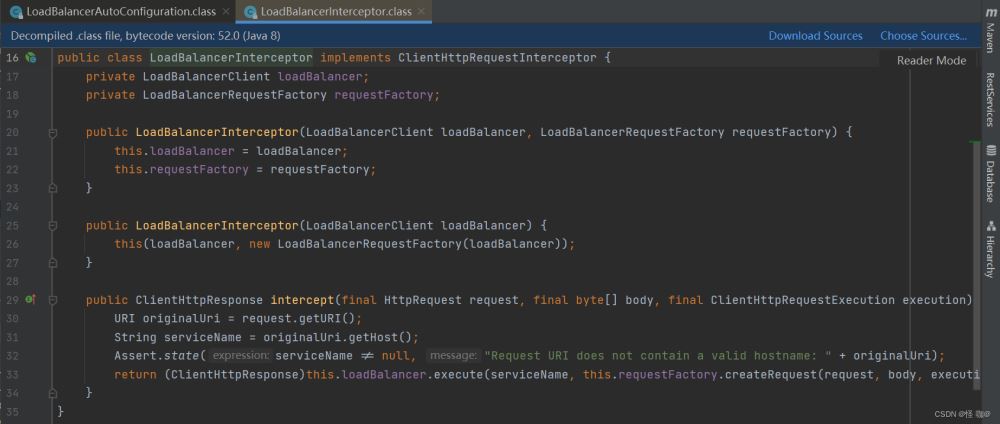This screenshot has height=424, width=1000.
Task: Open the Database tool window
Action: [x=989, y=175]
